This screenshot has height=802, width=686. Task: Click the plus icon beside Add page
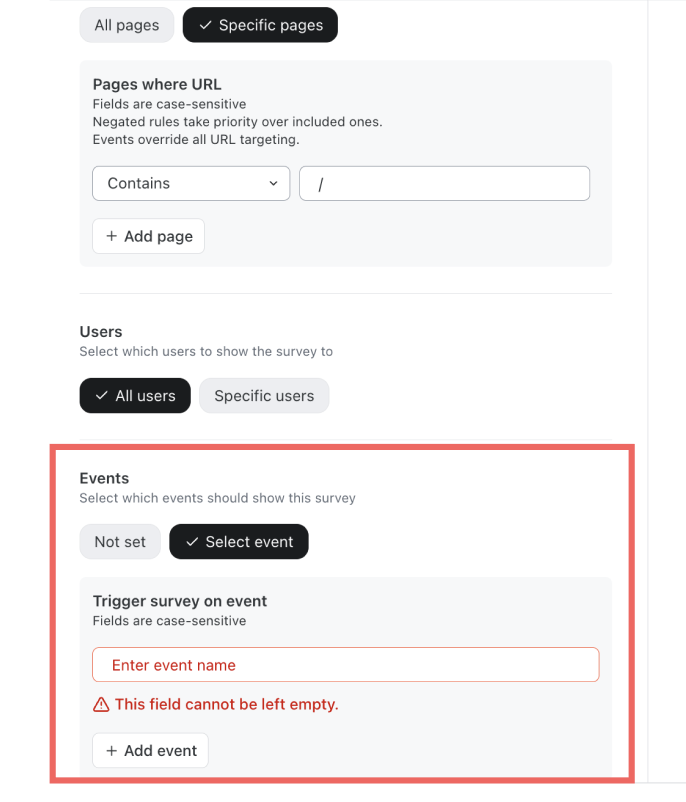pyautogui.click(x=111, y=236)
